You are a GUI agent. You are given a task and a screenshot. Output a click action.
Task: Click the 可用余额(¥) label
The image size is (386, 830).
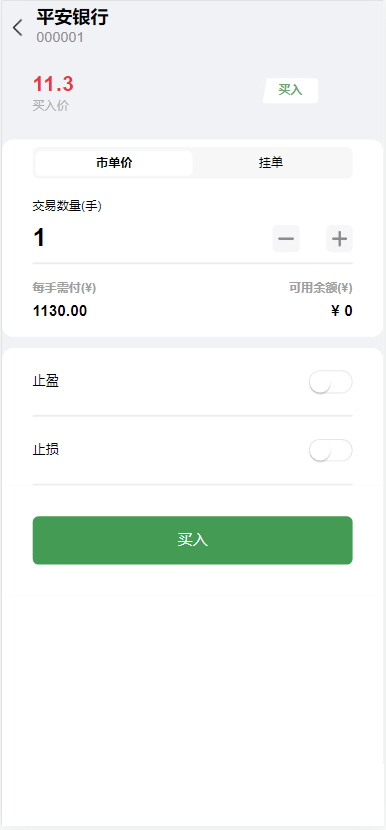tap(321, 288)
